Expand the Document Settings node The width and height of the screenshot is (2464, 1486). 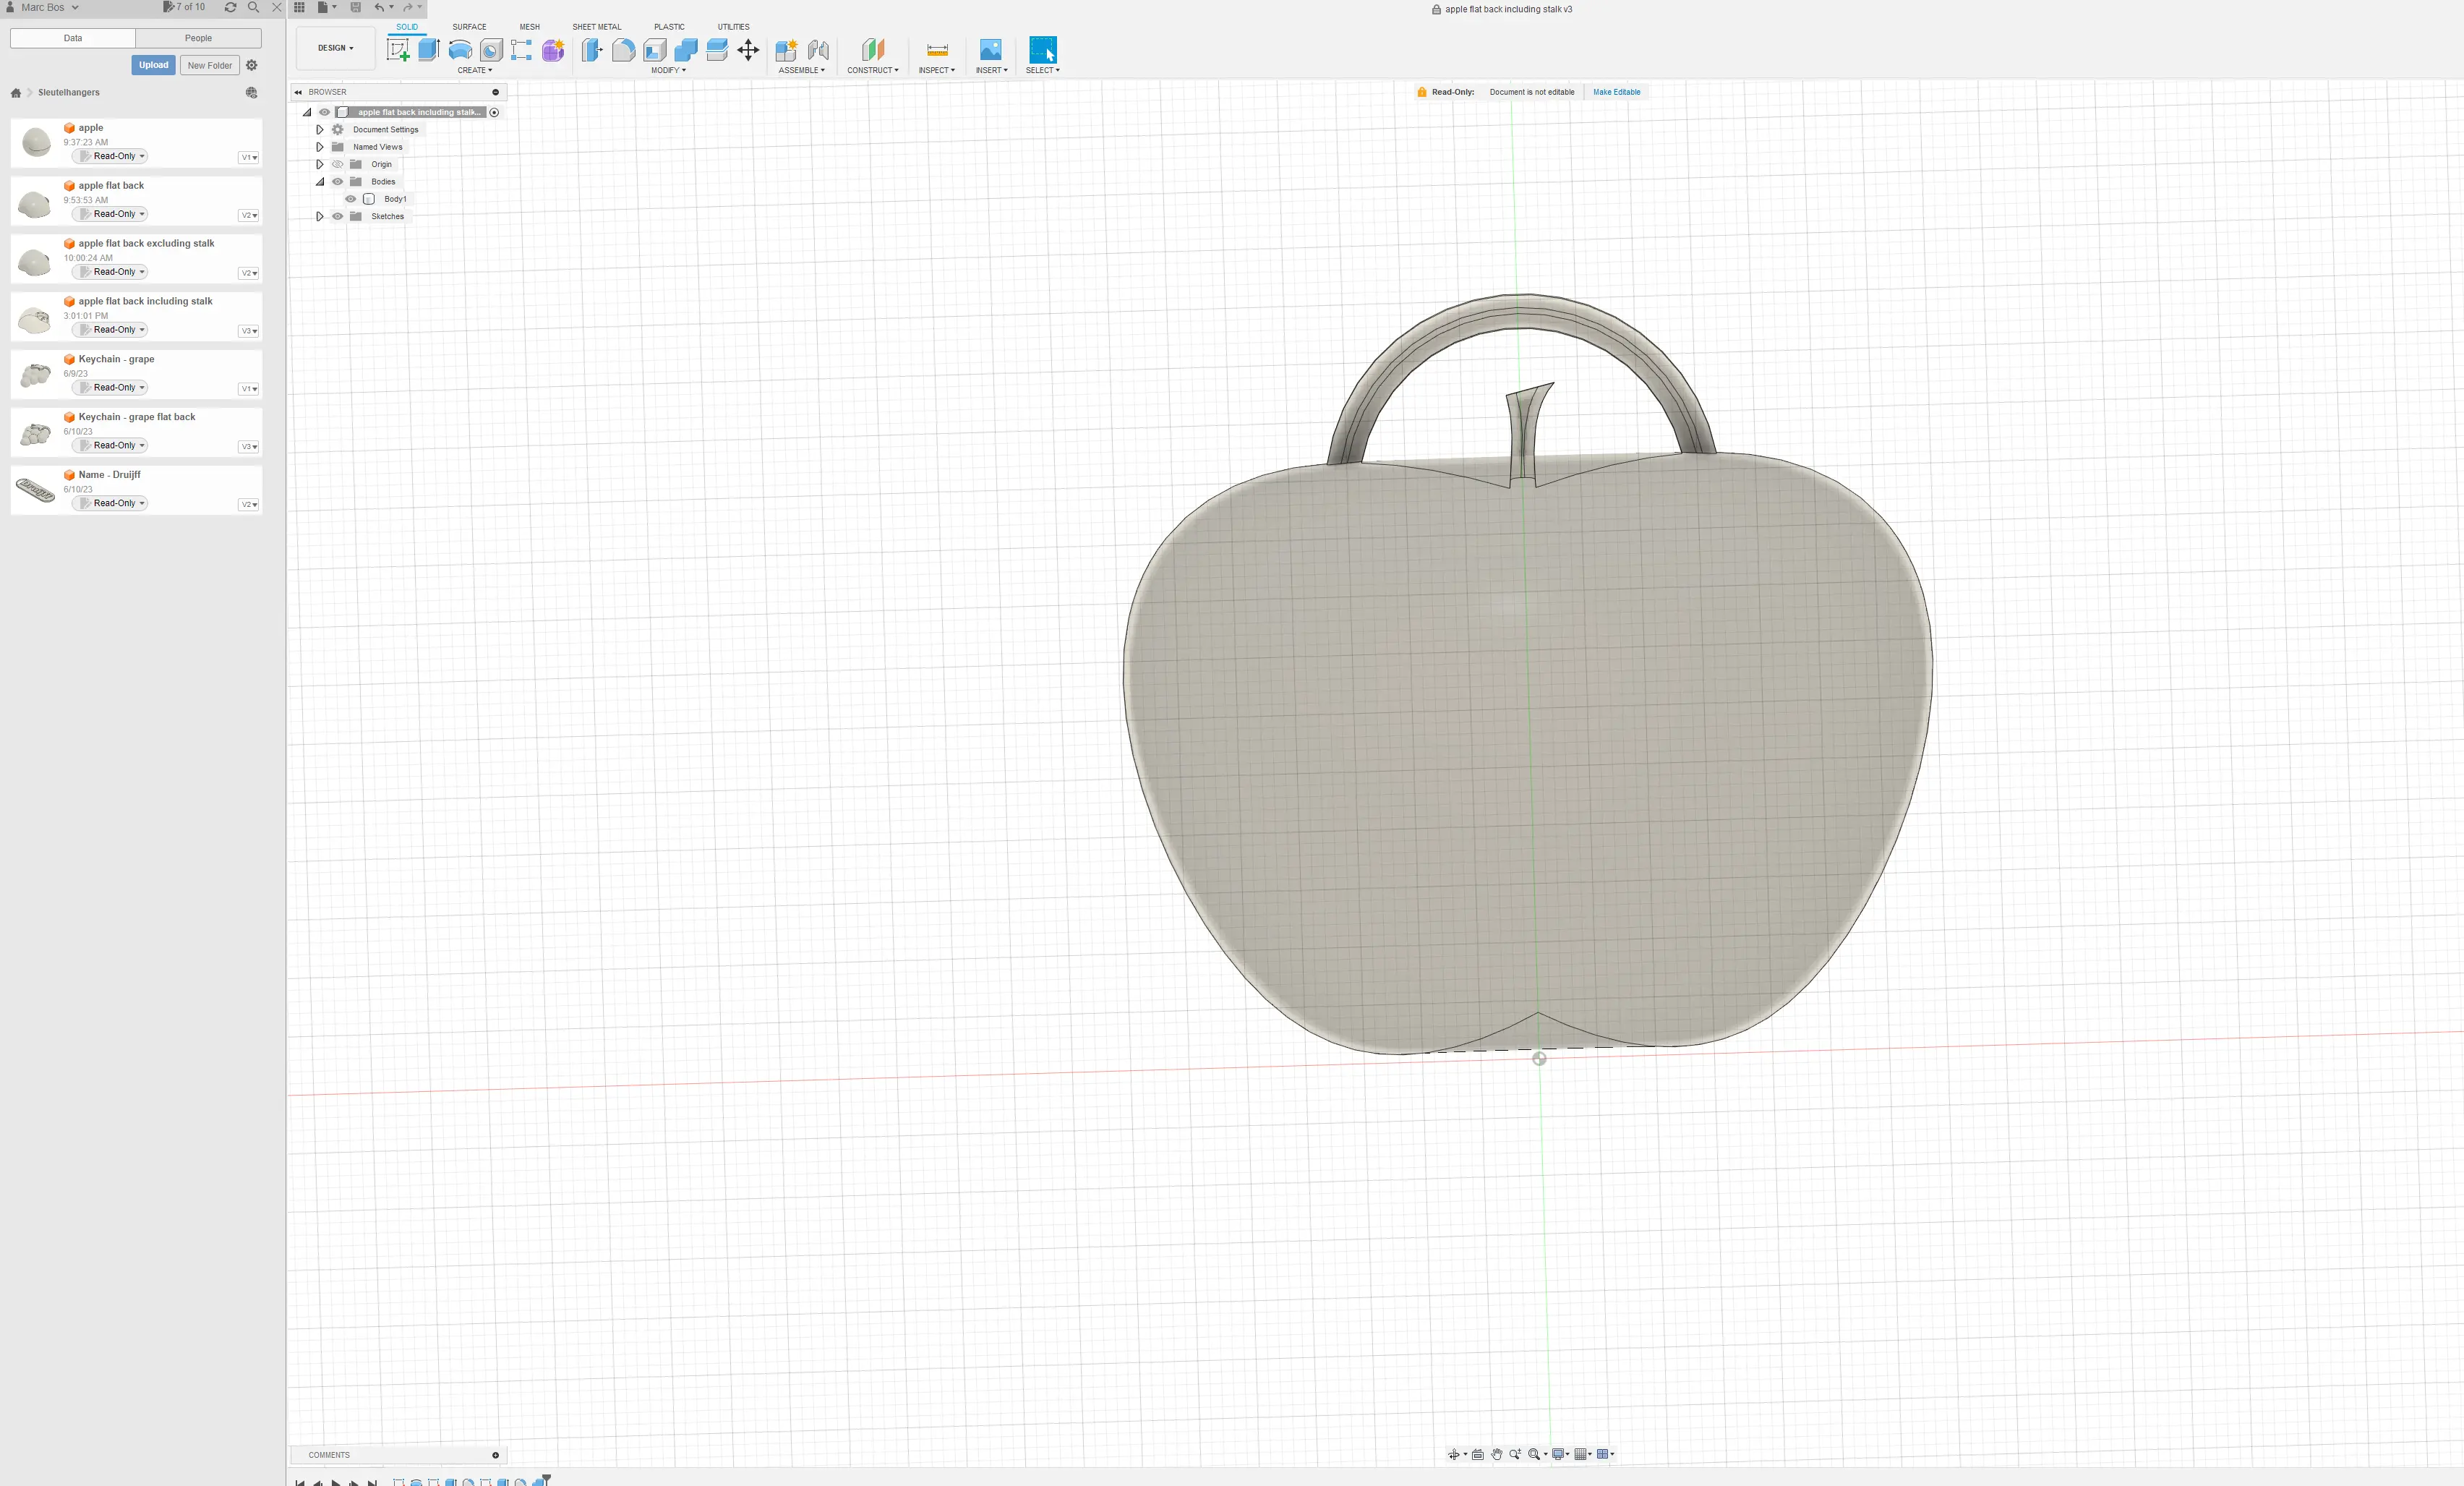[x=320, y=130]
